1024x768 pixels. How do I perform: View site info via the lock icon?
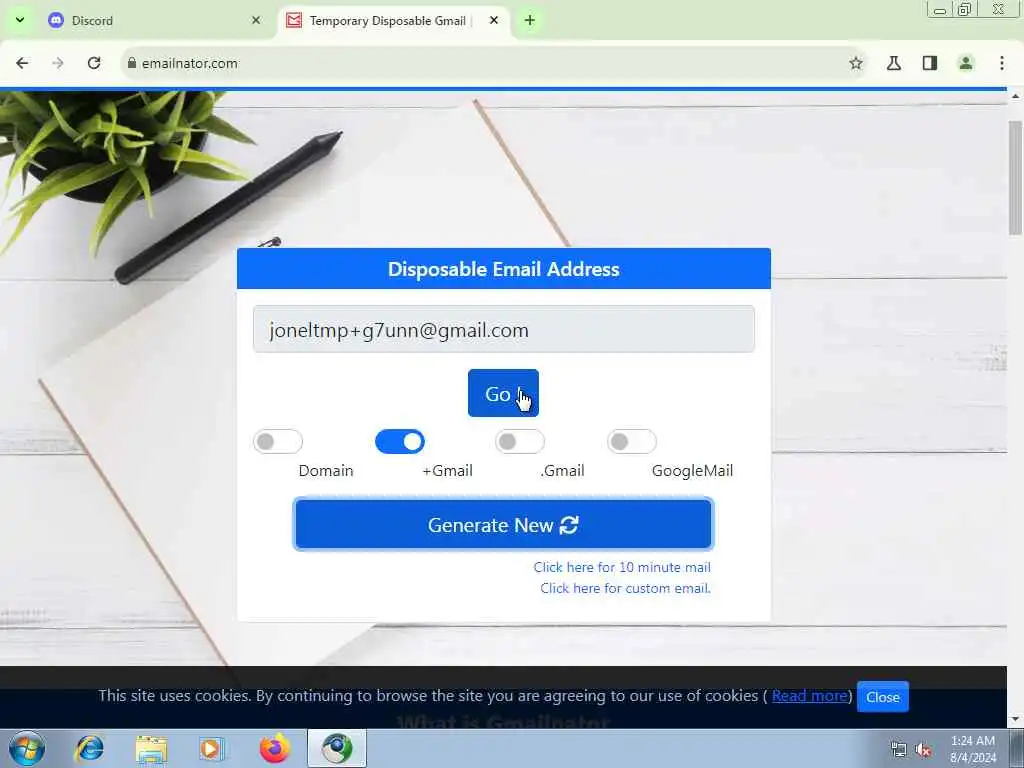pyautogui.click(x=132, y=63)
